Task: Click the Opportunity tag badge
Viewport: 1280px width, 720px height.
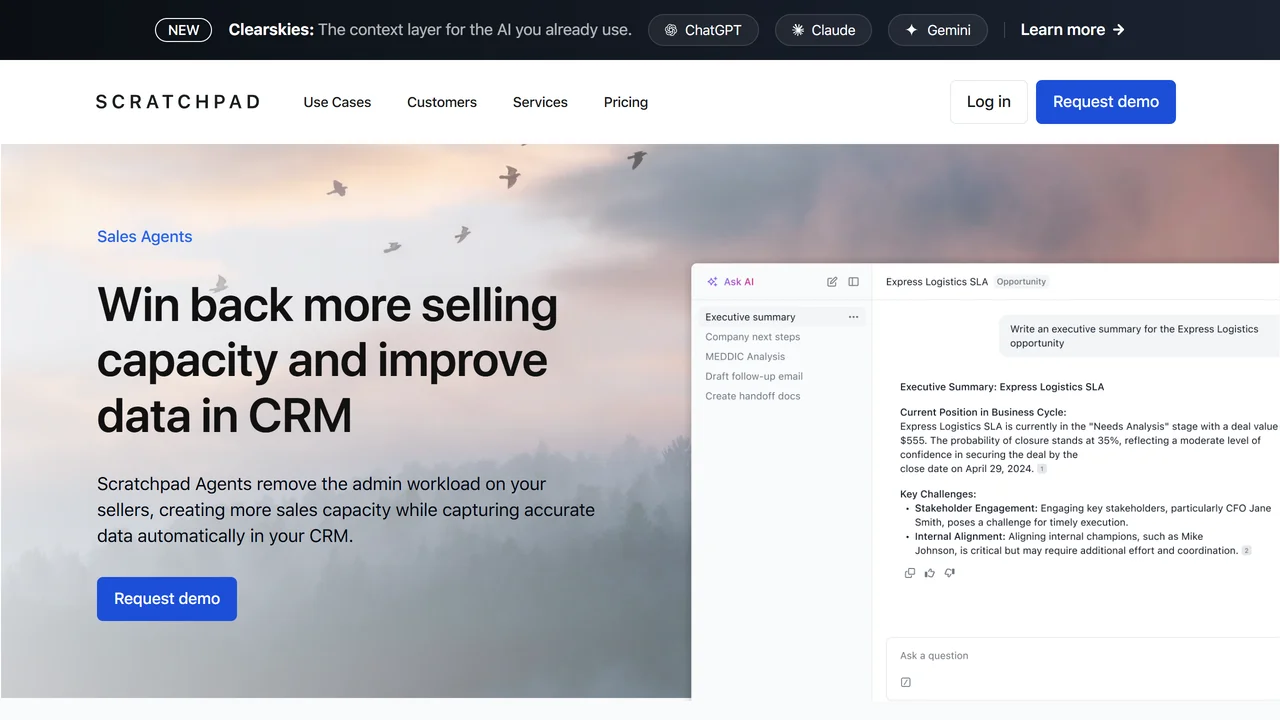Action: point(1021,282)
